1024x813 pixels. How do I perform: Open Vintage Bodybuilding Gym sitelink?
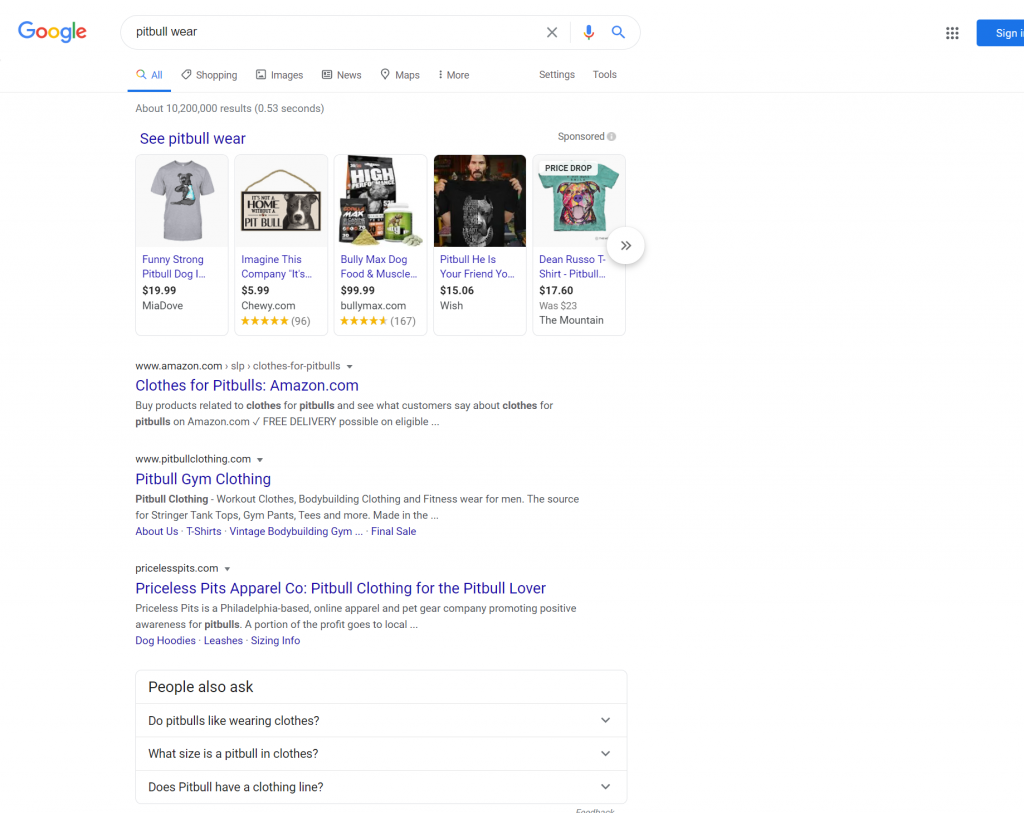click(x=296, y=532)
